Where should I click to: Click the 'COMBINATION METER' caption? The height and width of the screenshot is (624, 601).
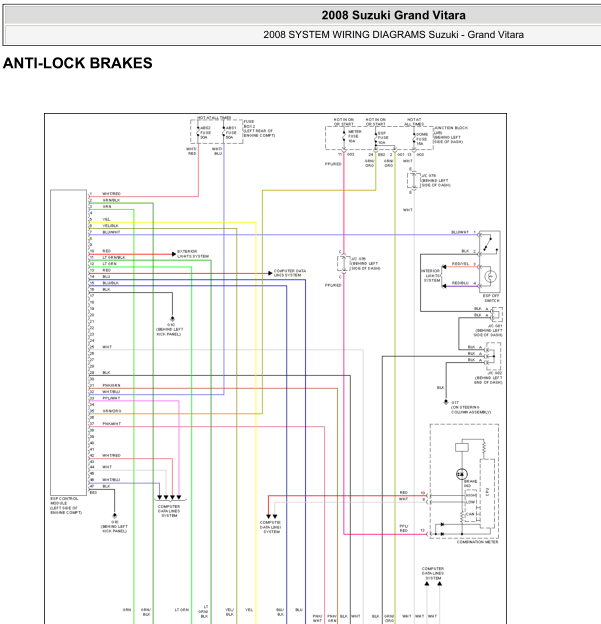click(x=477, y=542)
